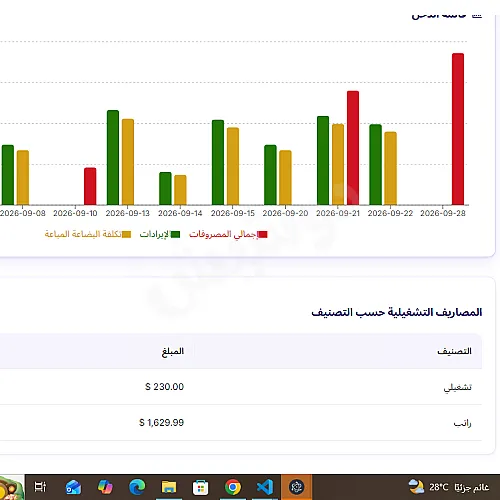This screenshot has height=500, width=500.
Task: Open Microsoft Edge from the taskbar
Action: [137, 487]
